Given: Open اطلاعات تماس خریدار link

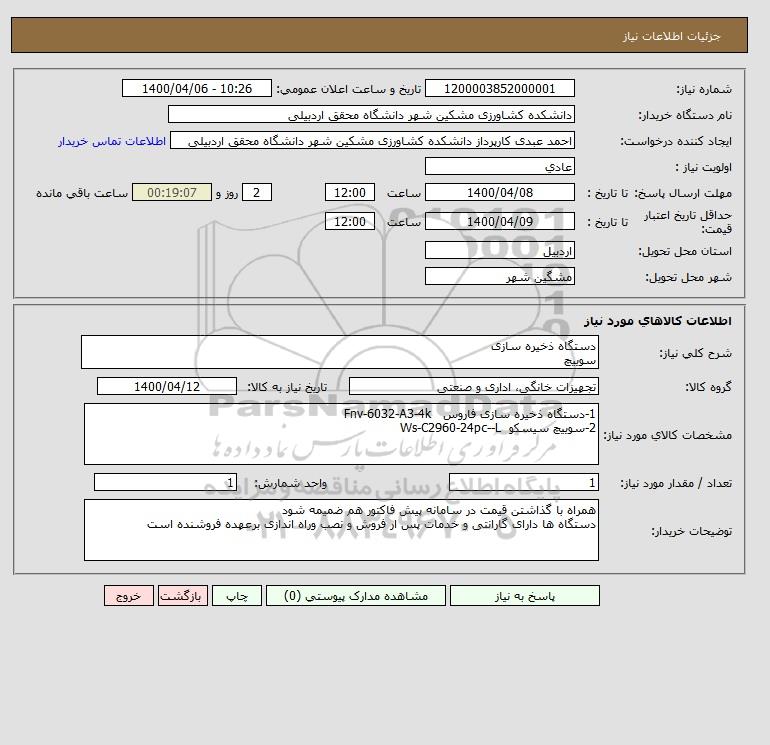Looking at the screenshot, I should pyautogui.click(x=112, y=141).
